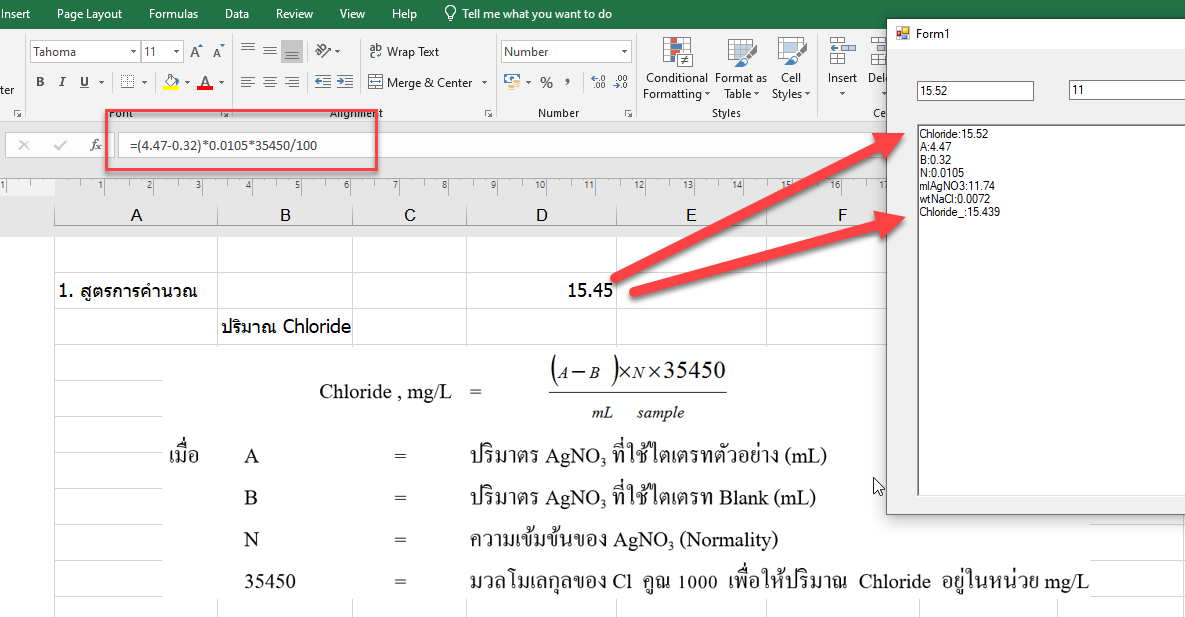
Task: Open Insert Function fx button
Action: point(95,145)
